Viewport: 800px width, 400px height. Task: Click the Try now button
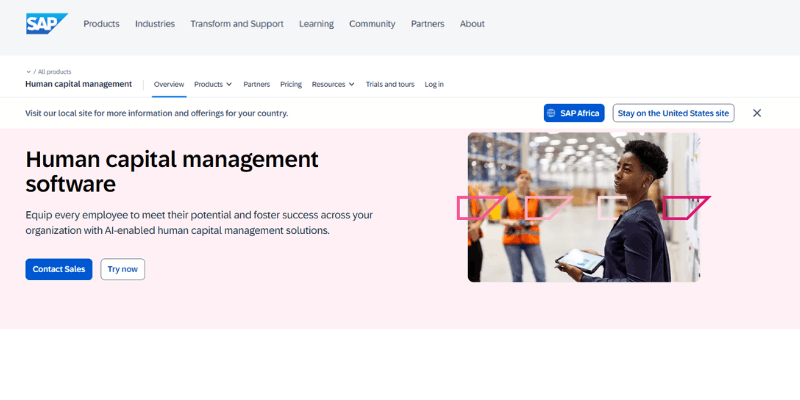point(123,269)
